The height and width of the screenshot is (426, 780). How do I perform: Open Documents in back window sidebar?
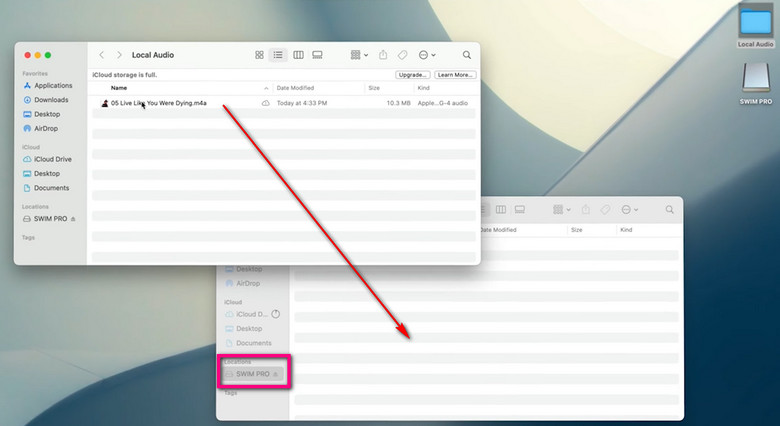[x=248, y=343]
